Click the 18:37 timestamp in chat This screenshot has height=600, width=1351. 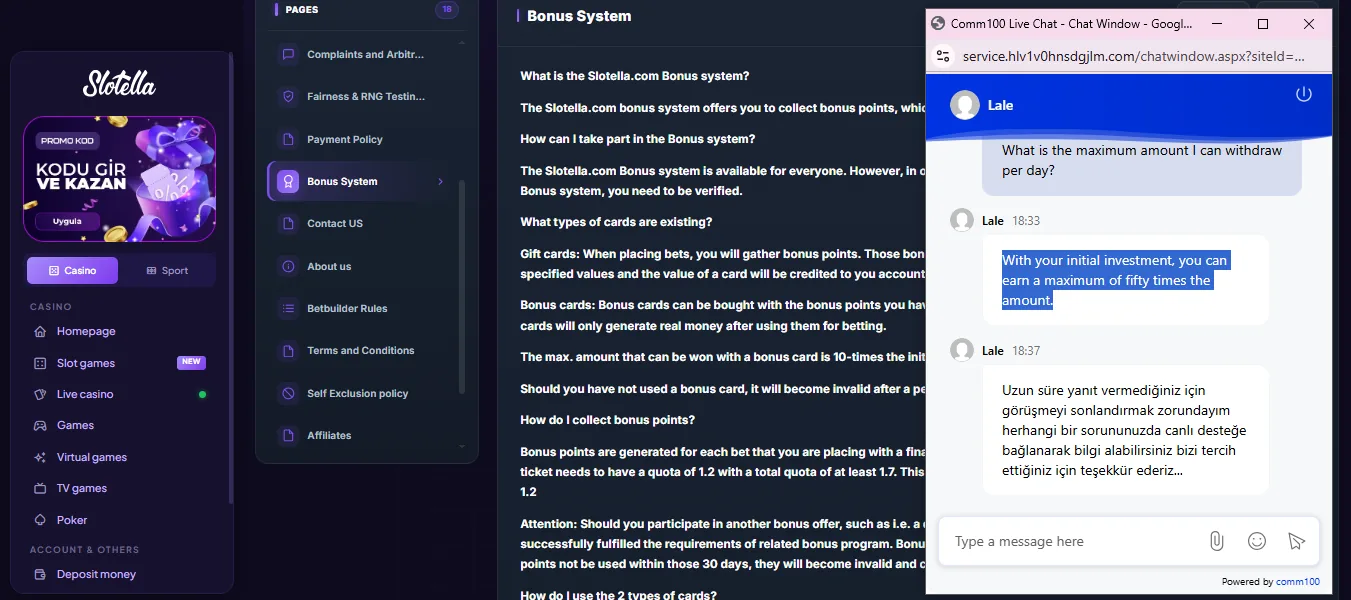point(1026,351)
